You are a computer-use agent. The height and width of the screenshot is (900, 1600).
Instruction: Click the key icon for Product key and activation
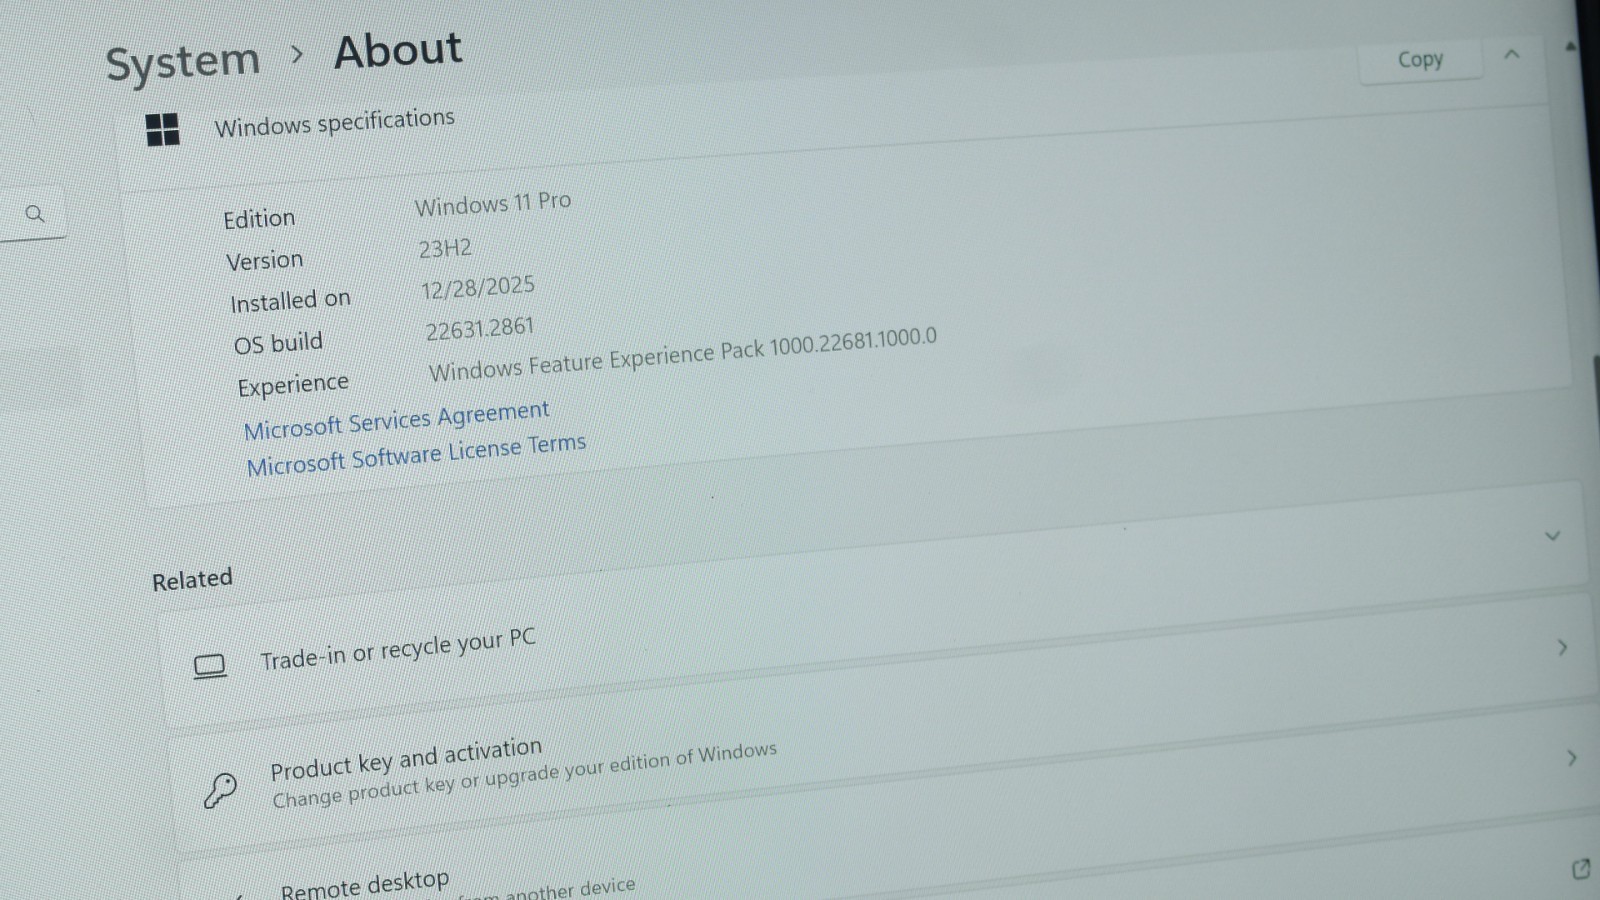point(220,790)
